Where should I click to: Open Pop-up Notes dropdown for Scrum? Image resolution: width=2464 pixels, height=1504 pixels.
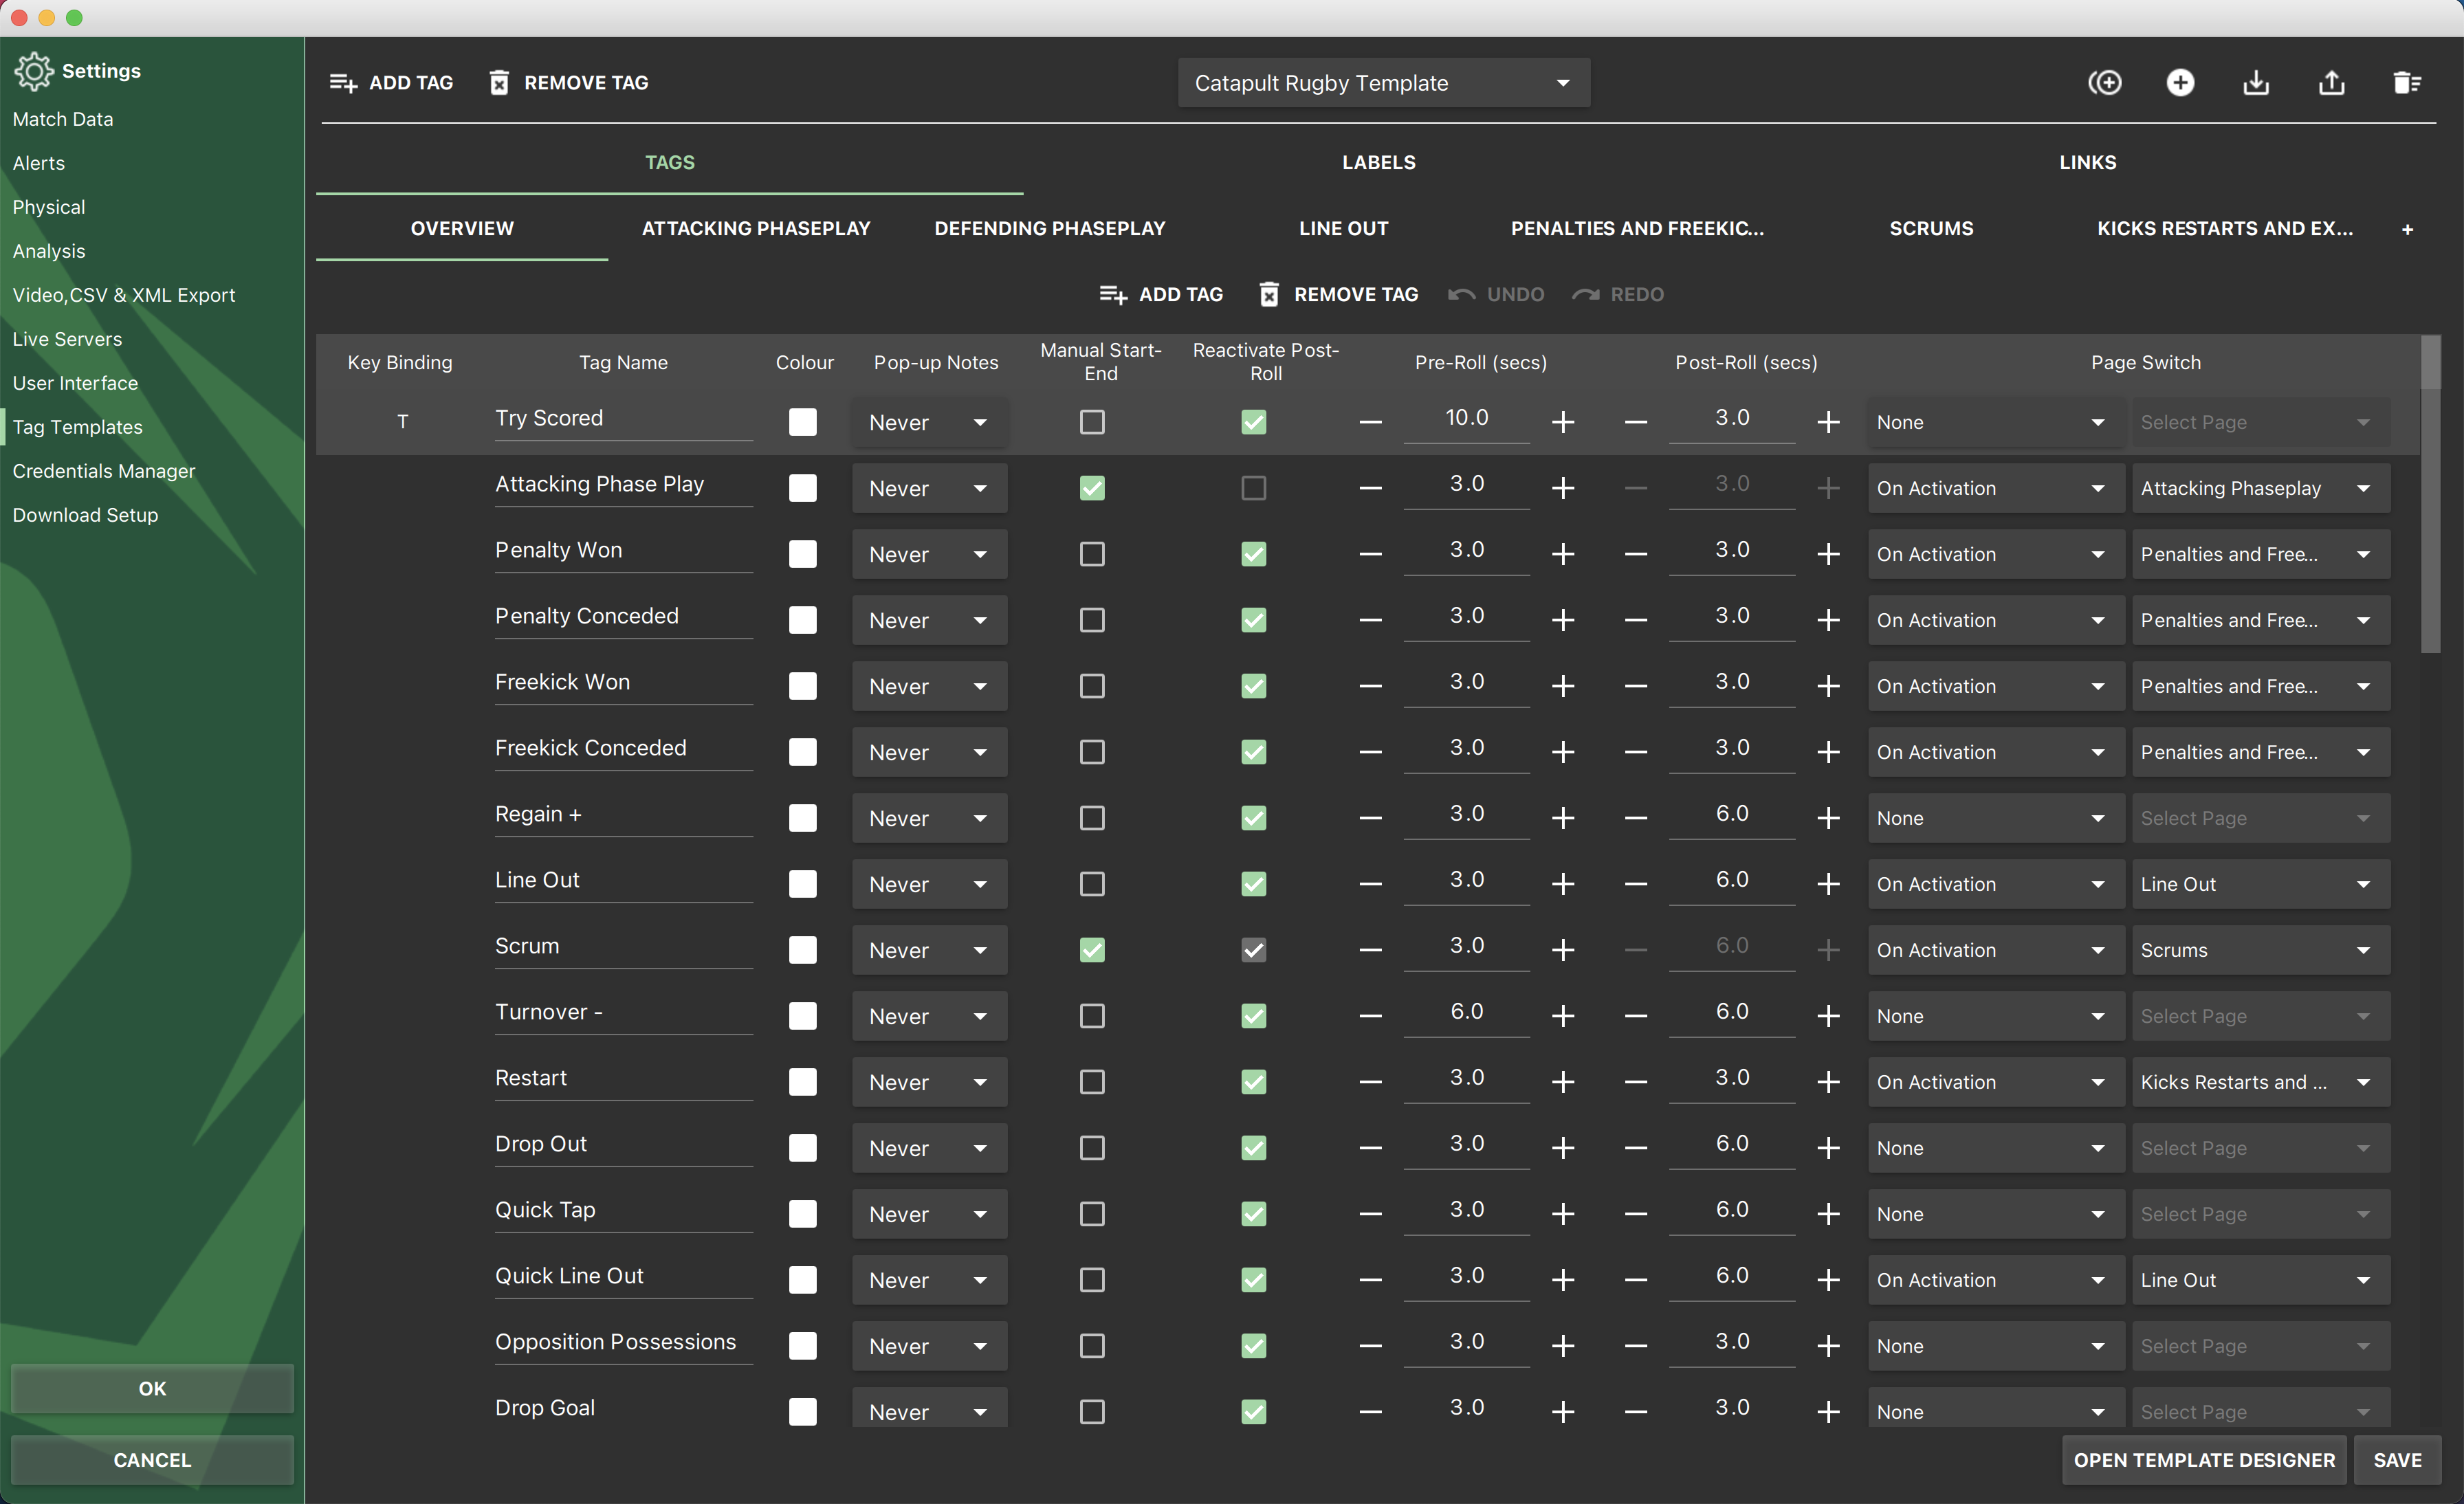pyautogui.click(x=929, y=950)
